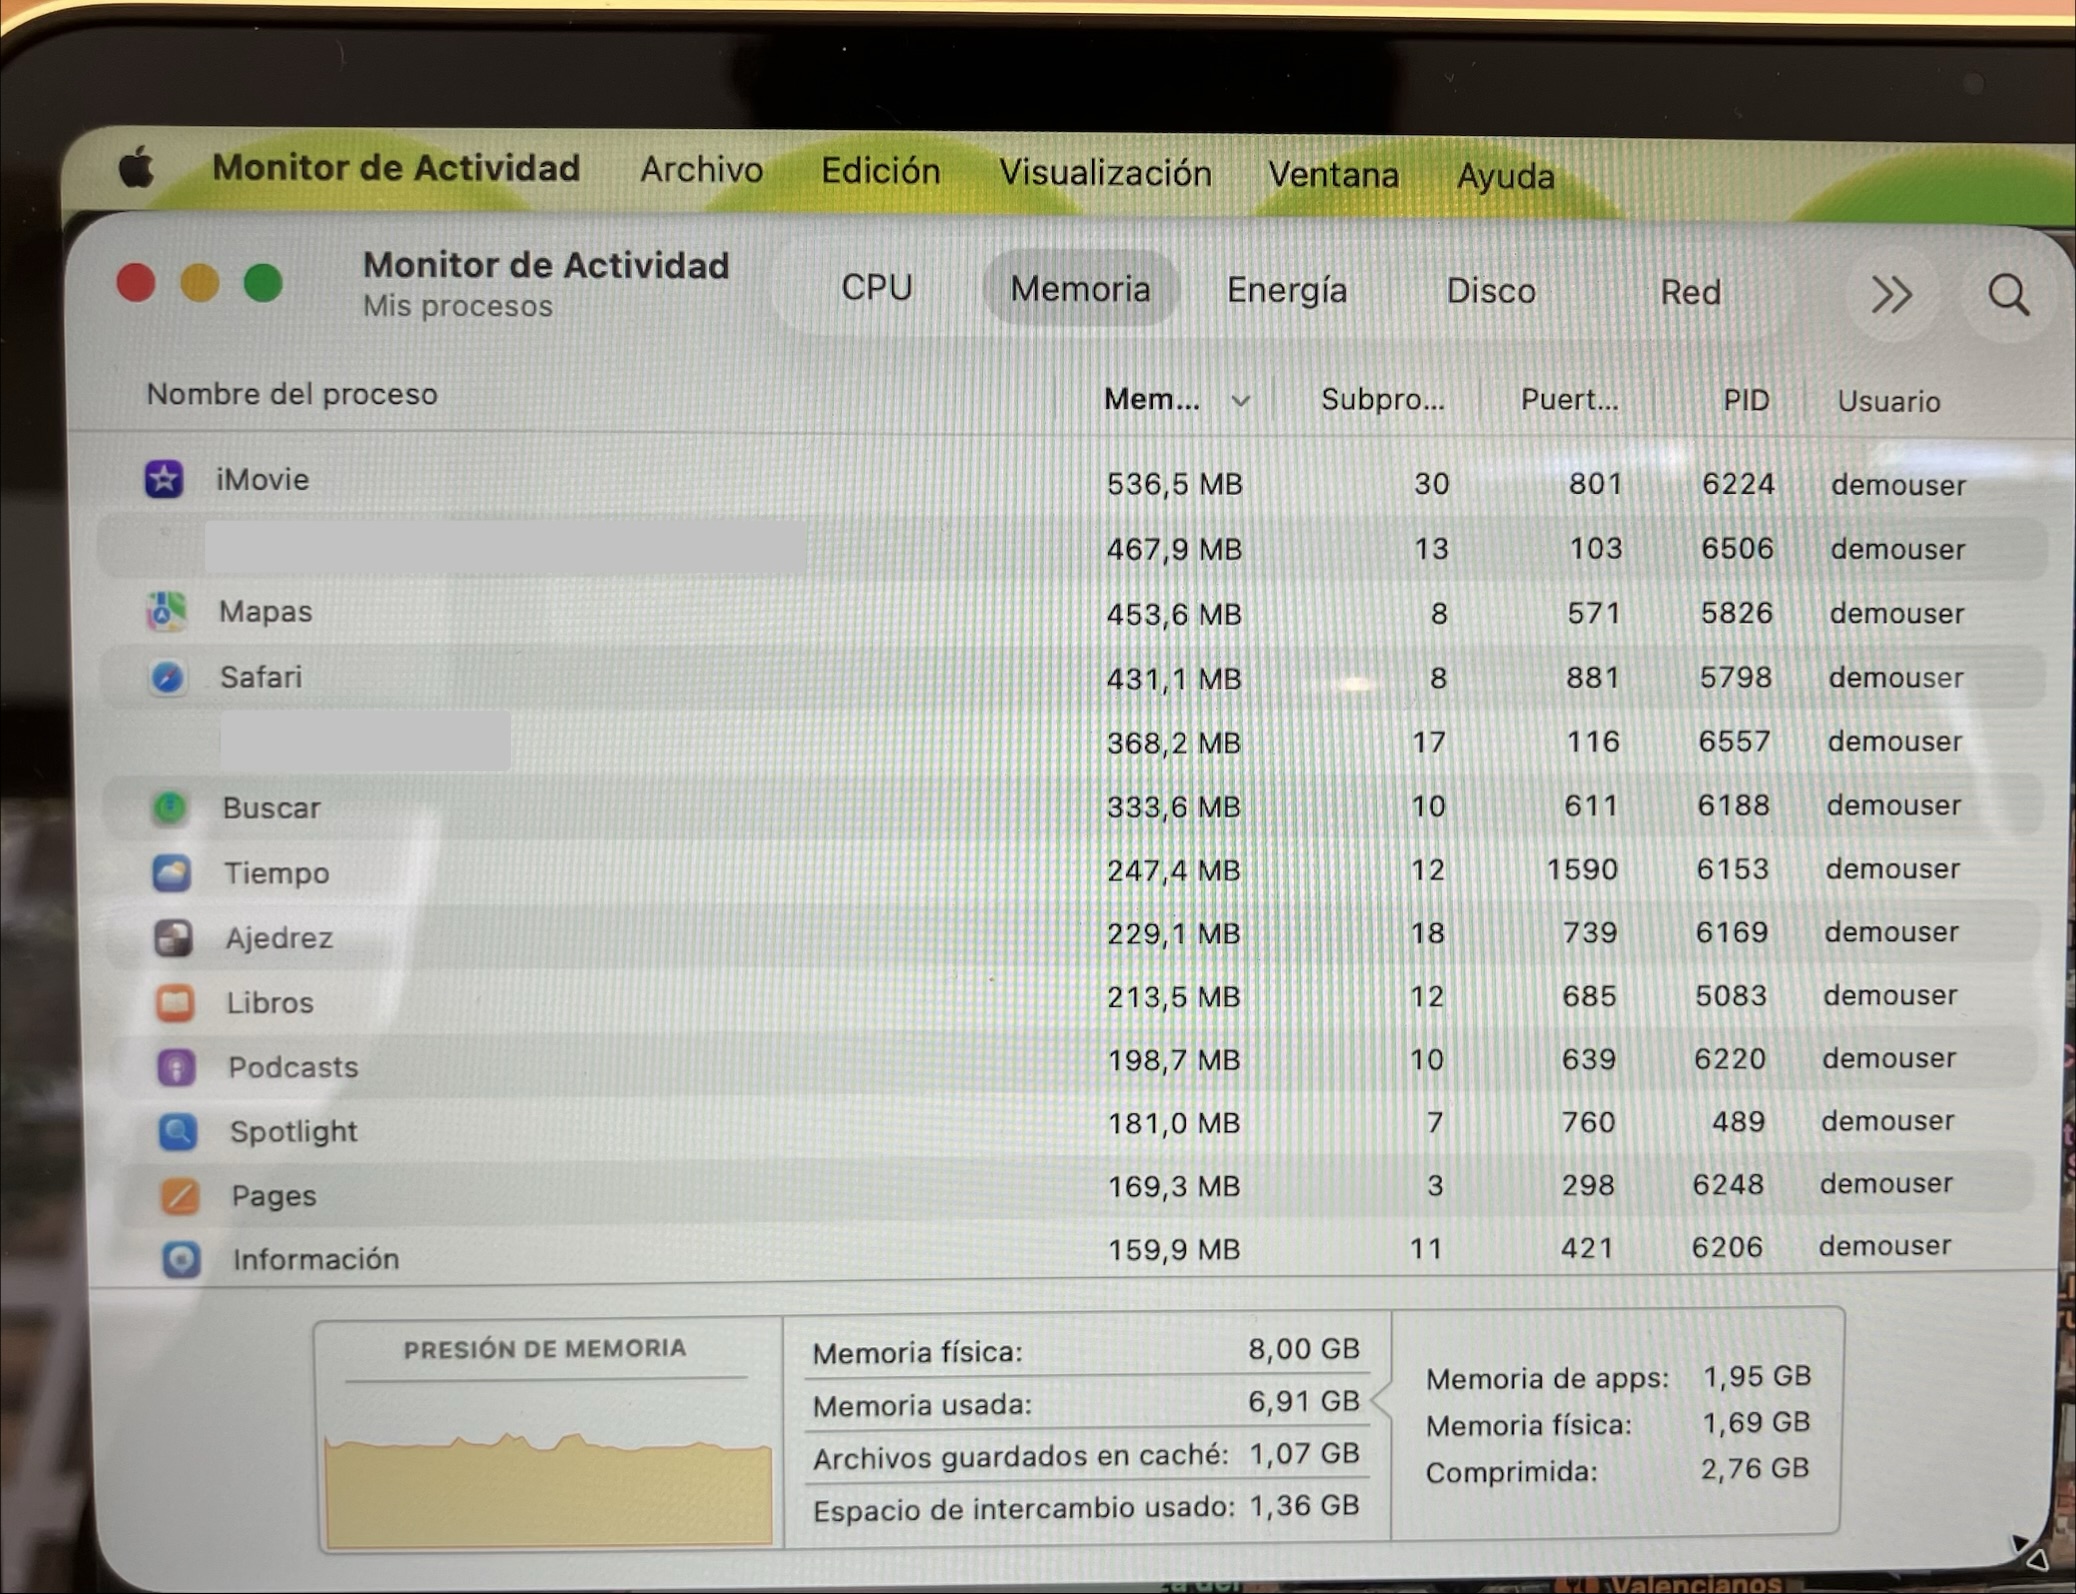Click the Memoria de apps 1,95 GB value
This screenshot has width=2076, height=1594.
[x=1757, y=1377]
